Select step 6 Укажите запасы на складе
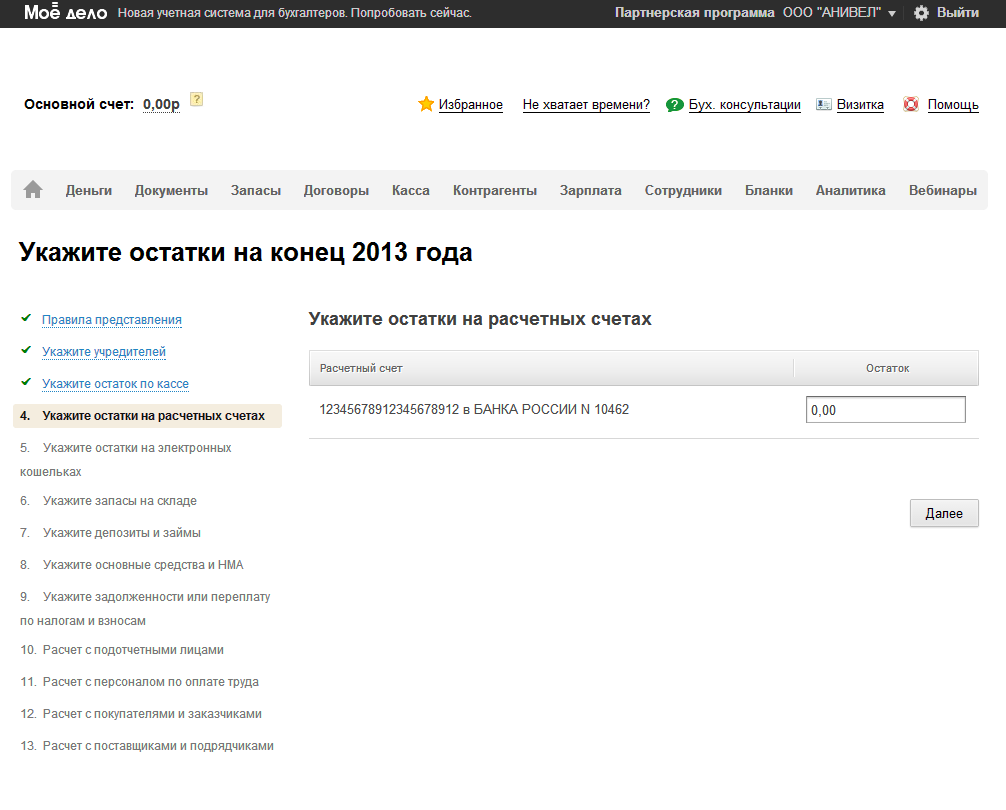Viewport: 1006px width, 810px height. [119, 501]
